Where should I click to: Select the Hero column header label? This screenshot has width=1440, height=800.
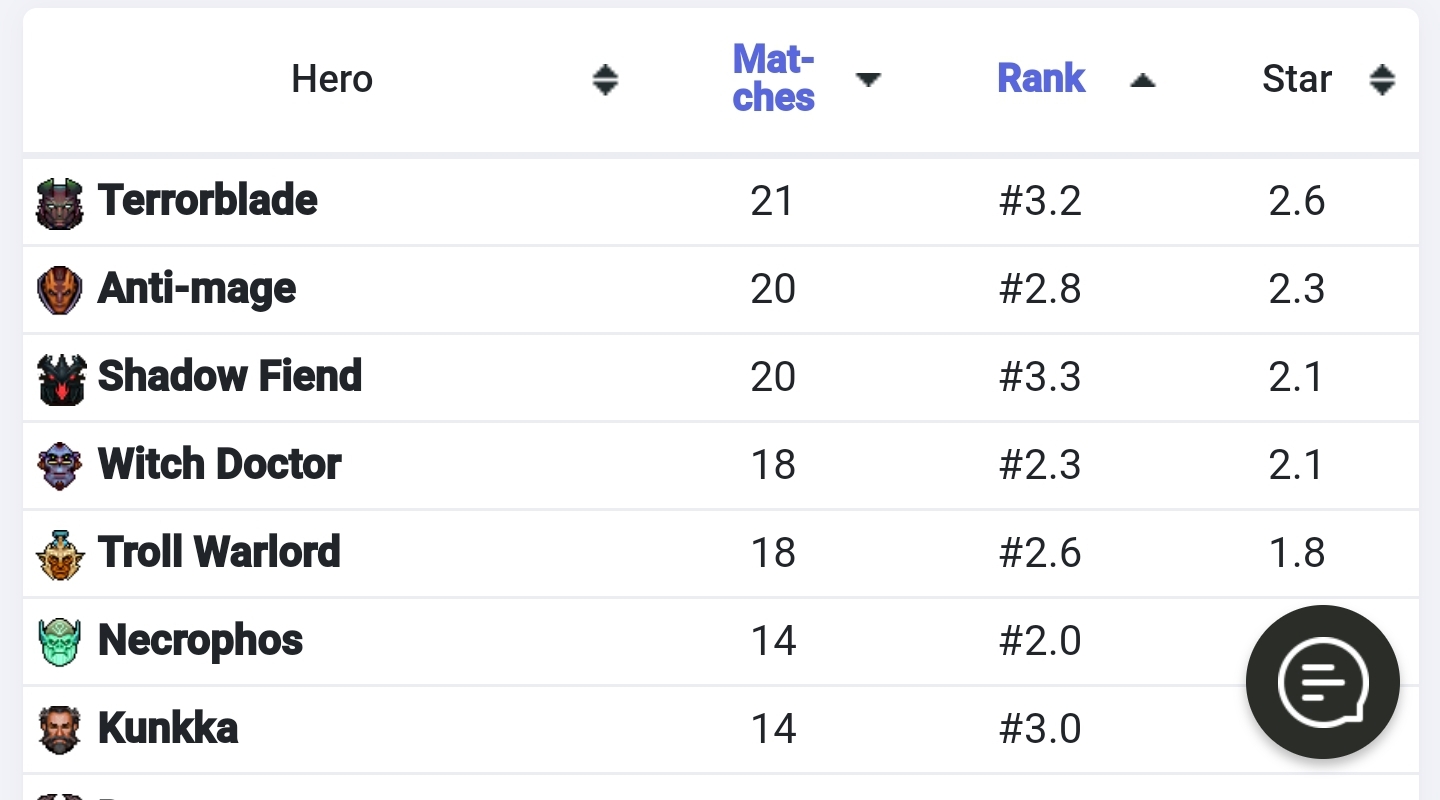point(332,80)
